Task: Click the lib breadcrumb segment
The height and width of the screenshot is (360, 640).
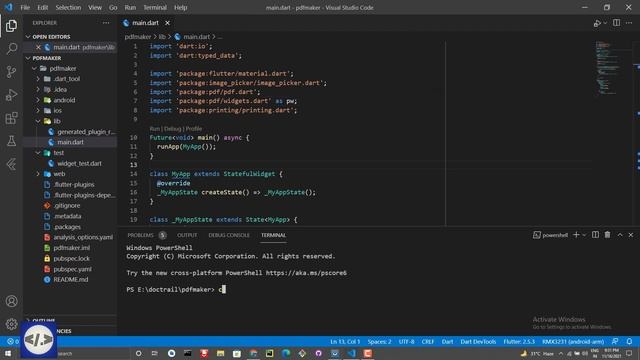Action: click(162, 37)
